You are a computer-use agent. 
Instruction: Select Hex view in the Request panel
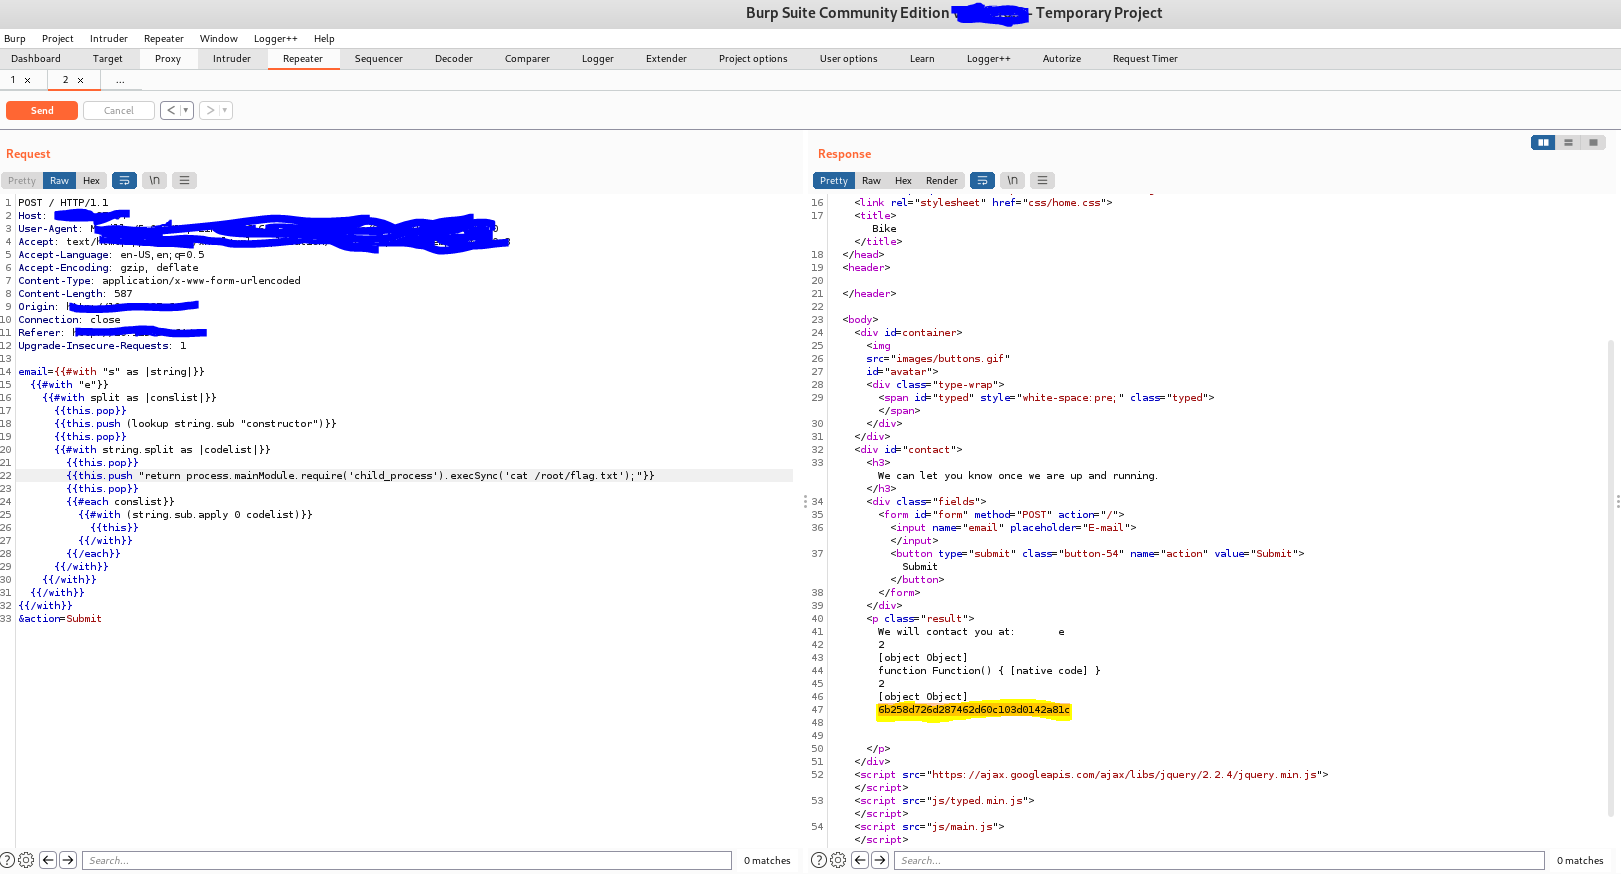pyautogui.click(x=91, y=181)
